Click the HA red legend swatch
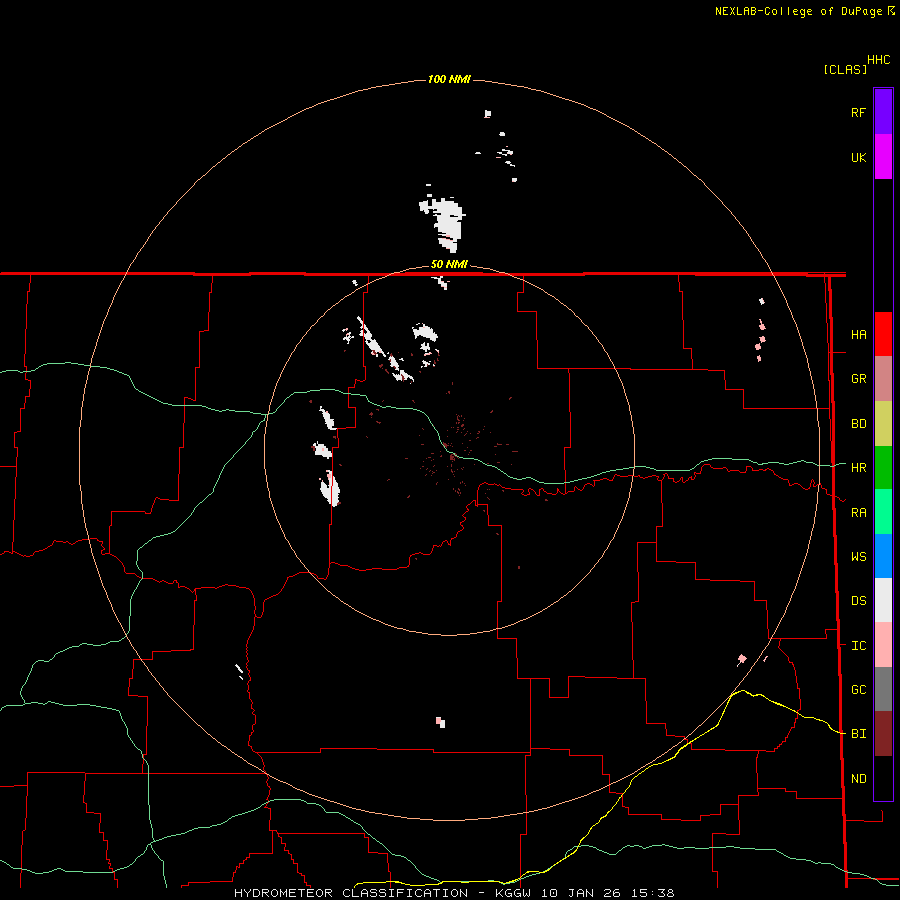The height and width of the screenshot is (900, 900). click(883, 334)
